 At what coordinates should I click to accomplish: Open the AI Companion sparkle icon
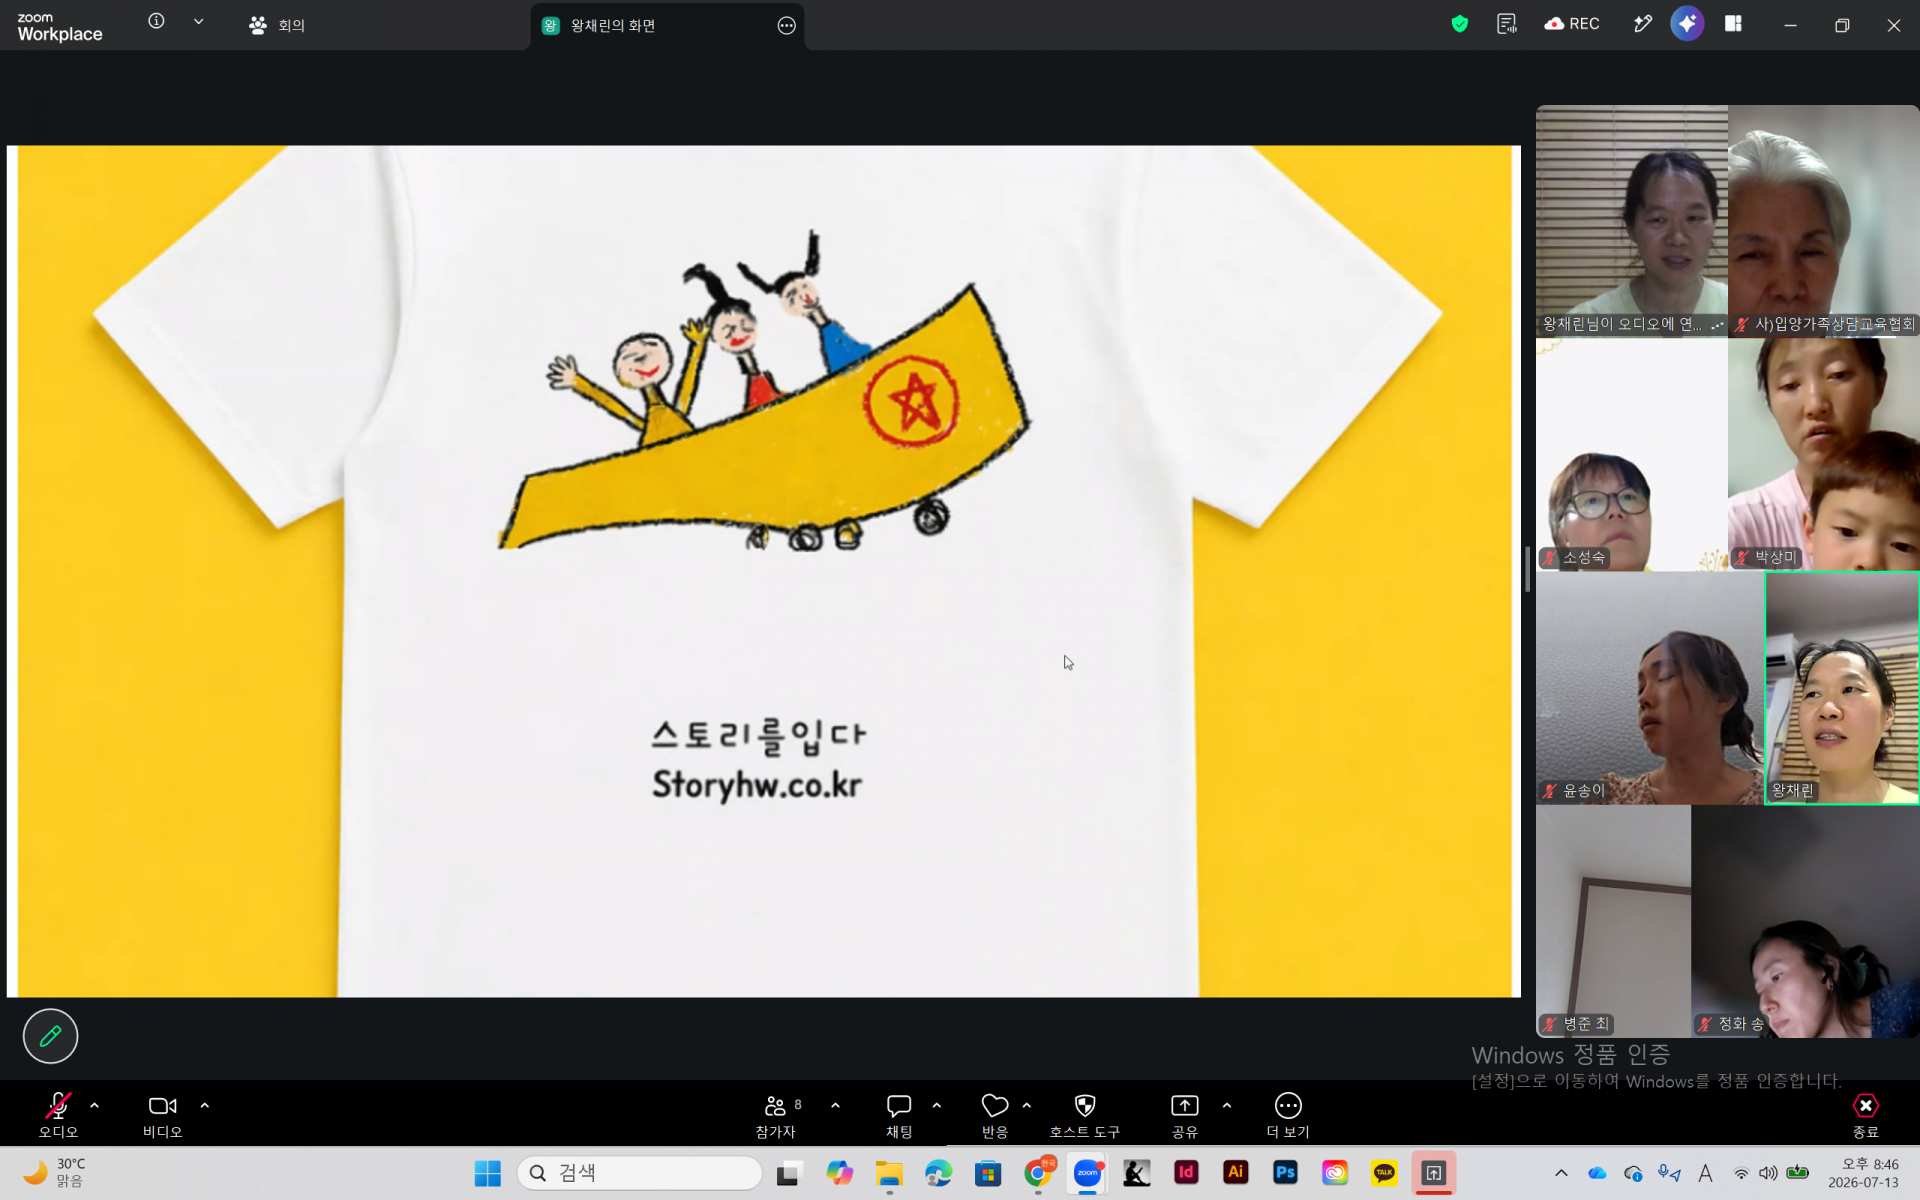(1687, 24)
